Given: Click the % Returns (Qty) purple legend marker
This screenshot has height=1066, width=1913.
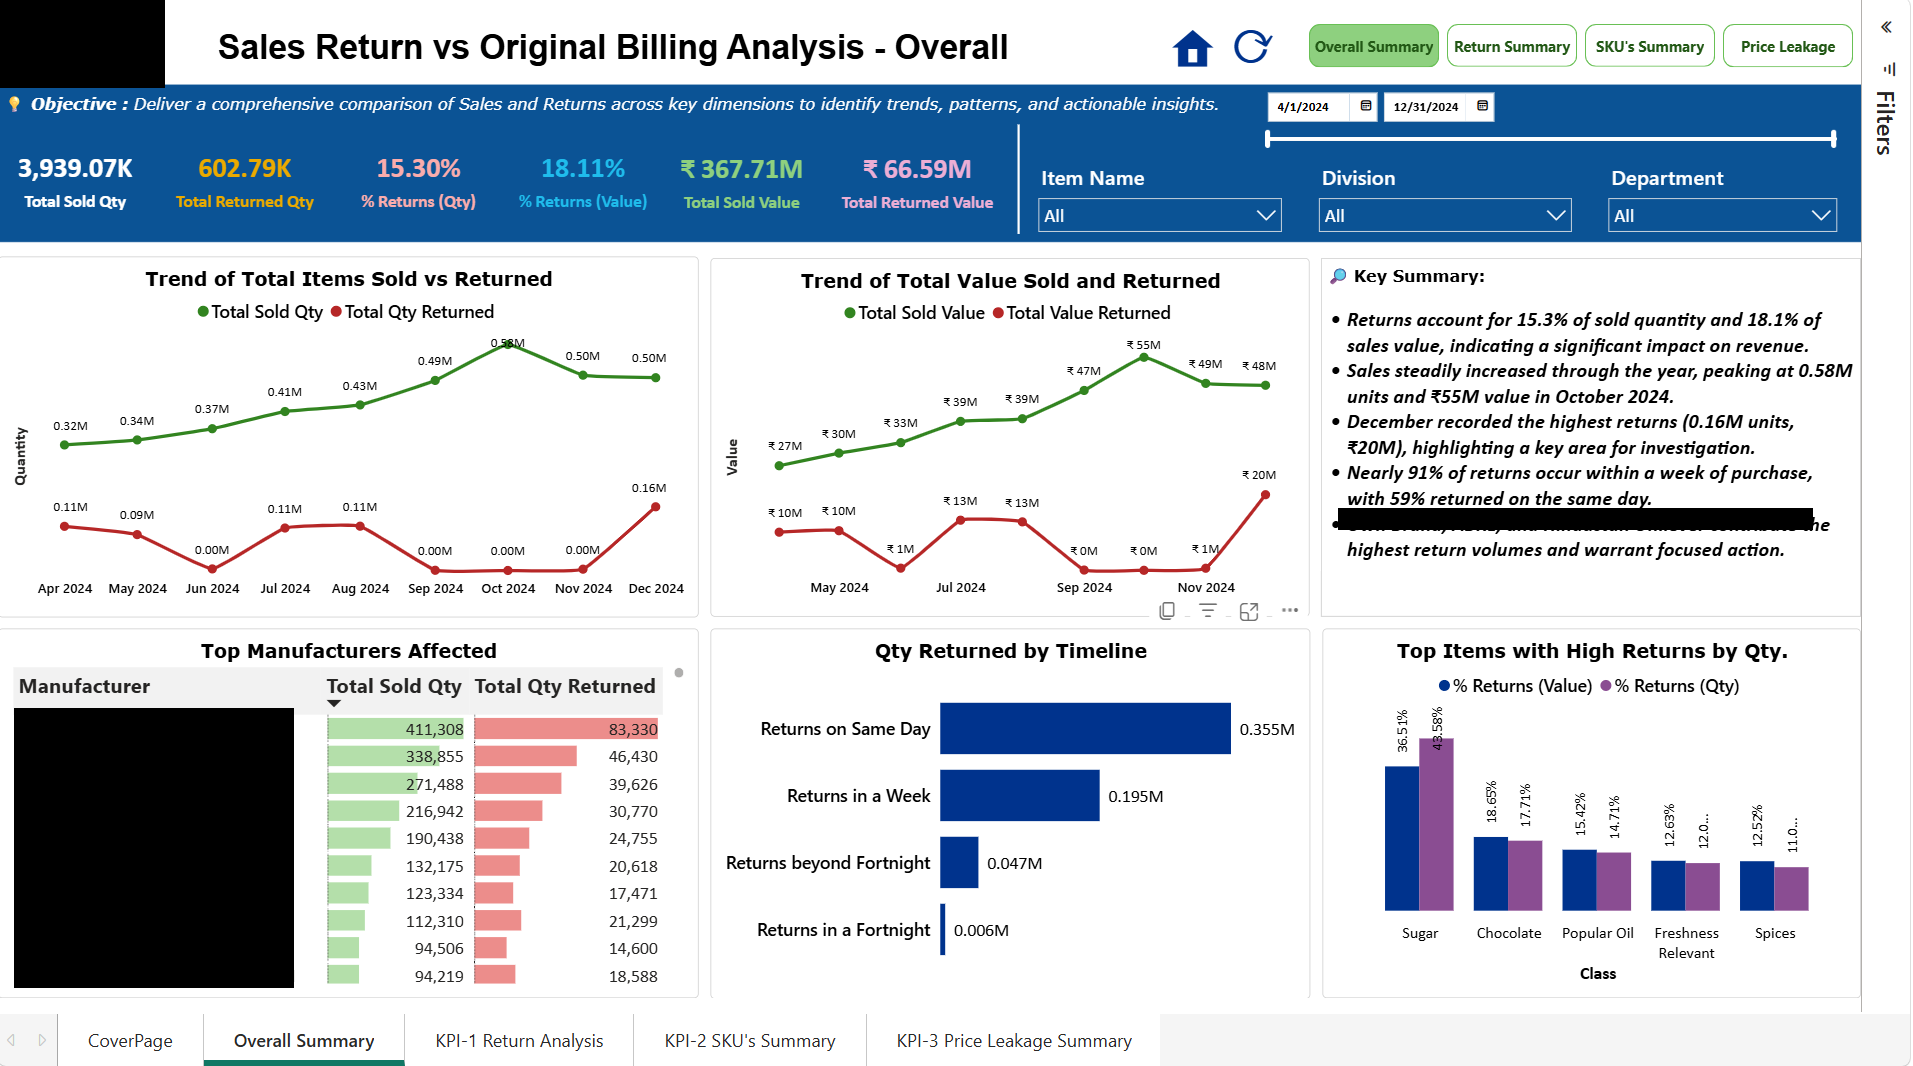Looking at the screenshot, I should coord(1606,686).
